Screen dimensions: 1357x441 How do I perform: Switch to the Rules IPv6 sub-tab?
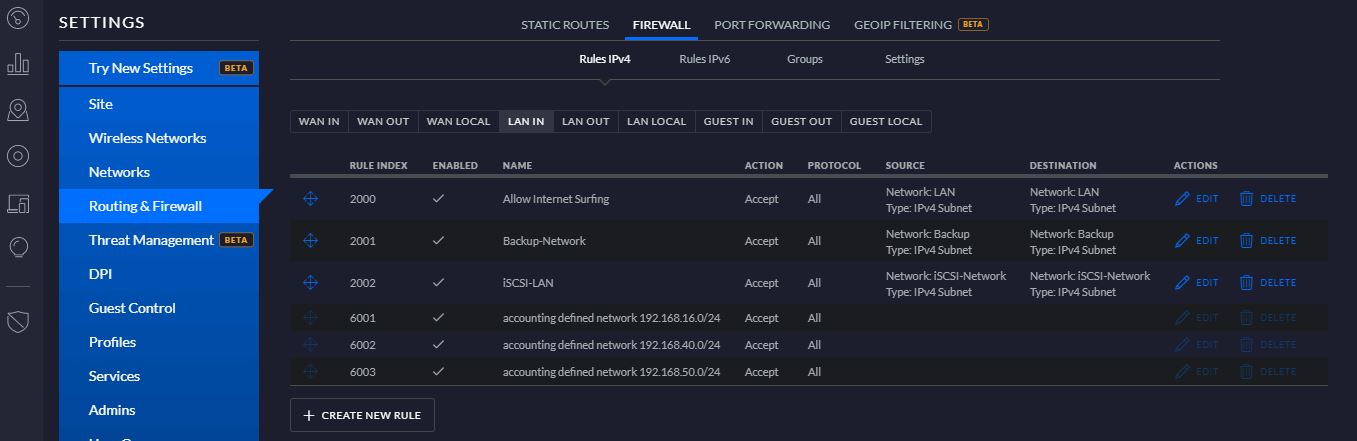pyautogui.click(x=705, y=59)
